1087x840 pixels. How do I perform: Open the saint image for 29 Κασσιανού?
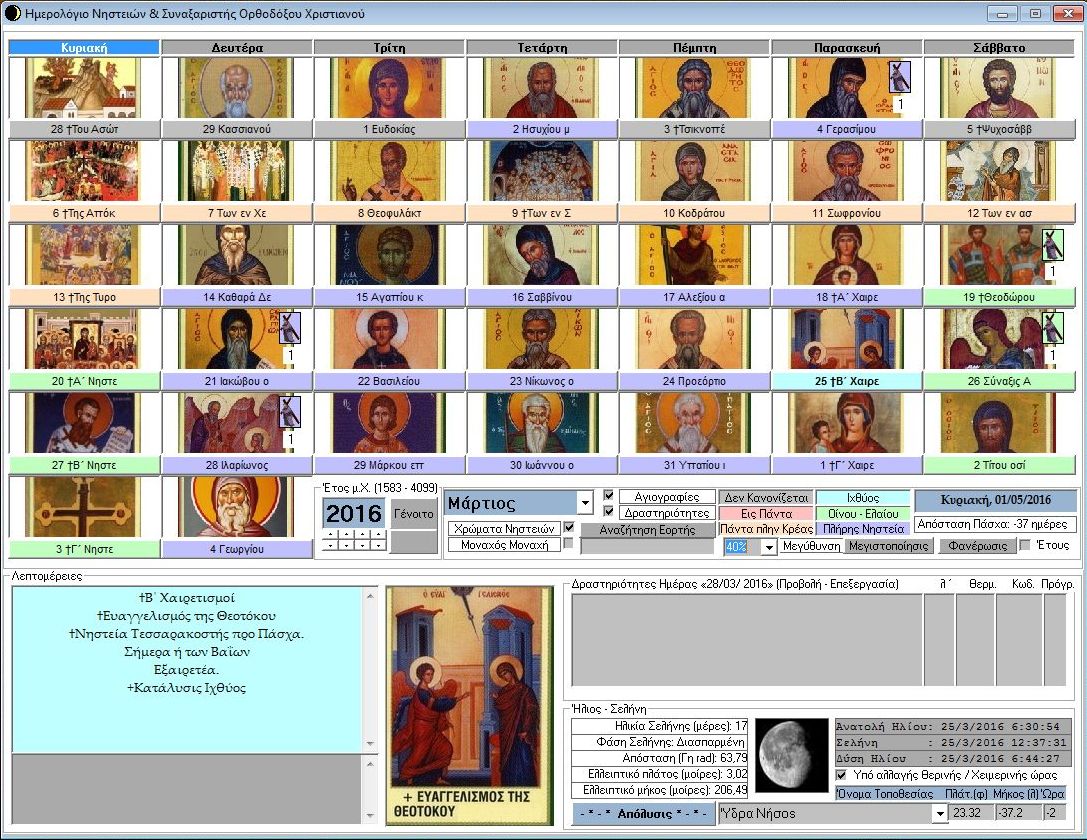[236, 88]
